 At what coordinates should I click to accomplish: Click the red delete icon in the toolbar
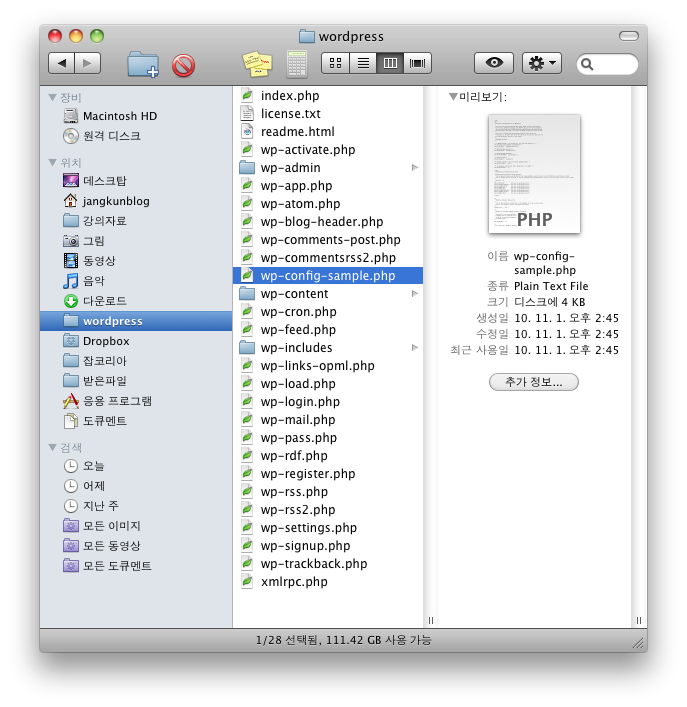[x=183, y=66]
